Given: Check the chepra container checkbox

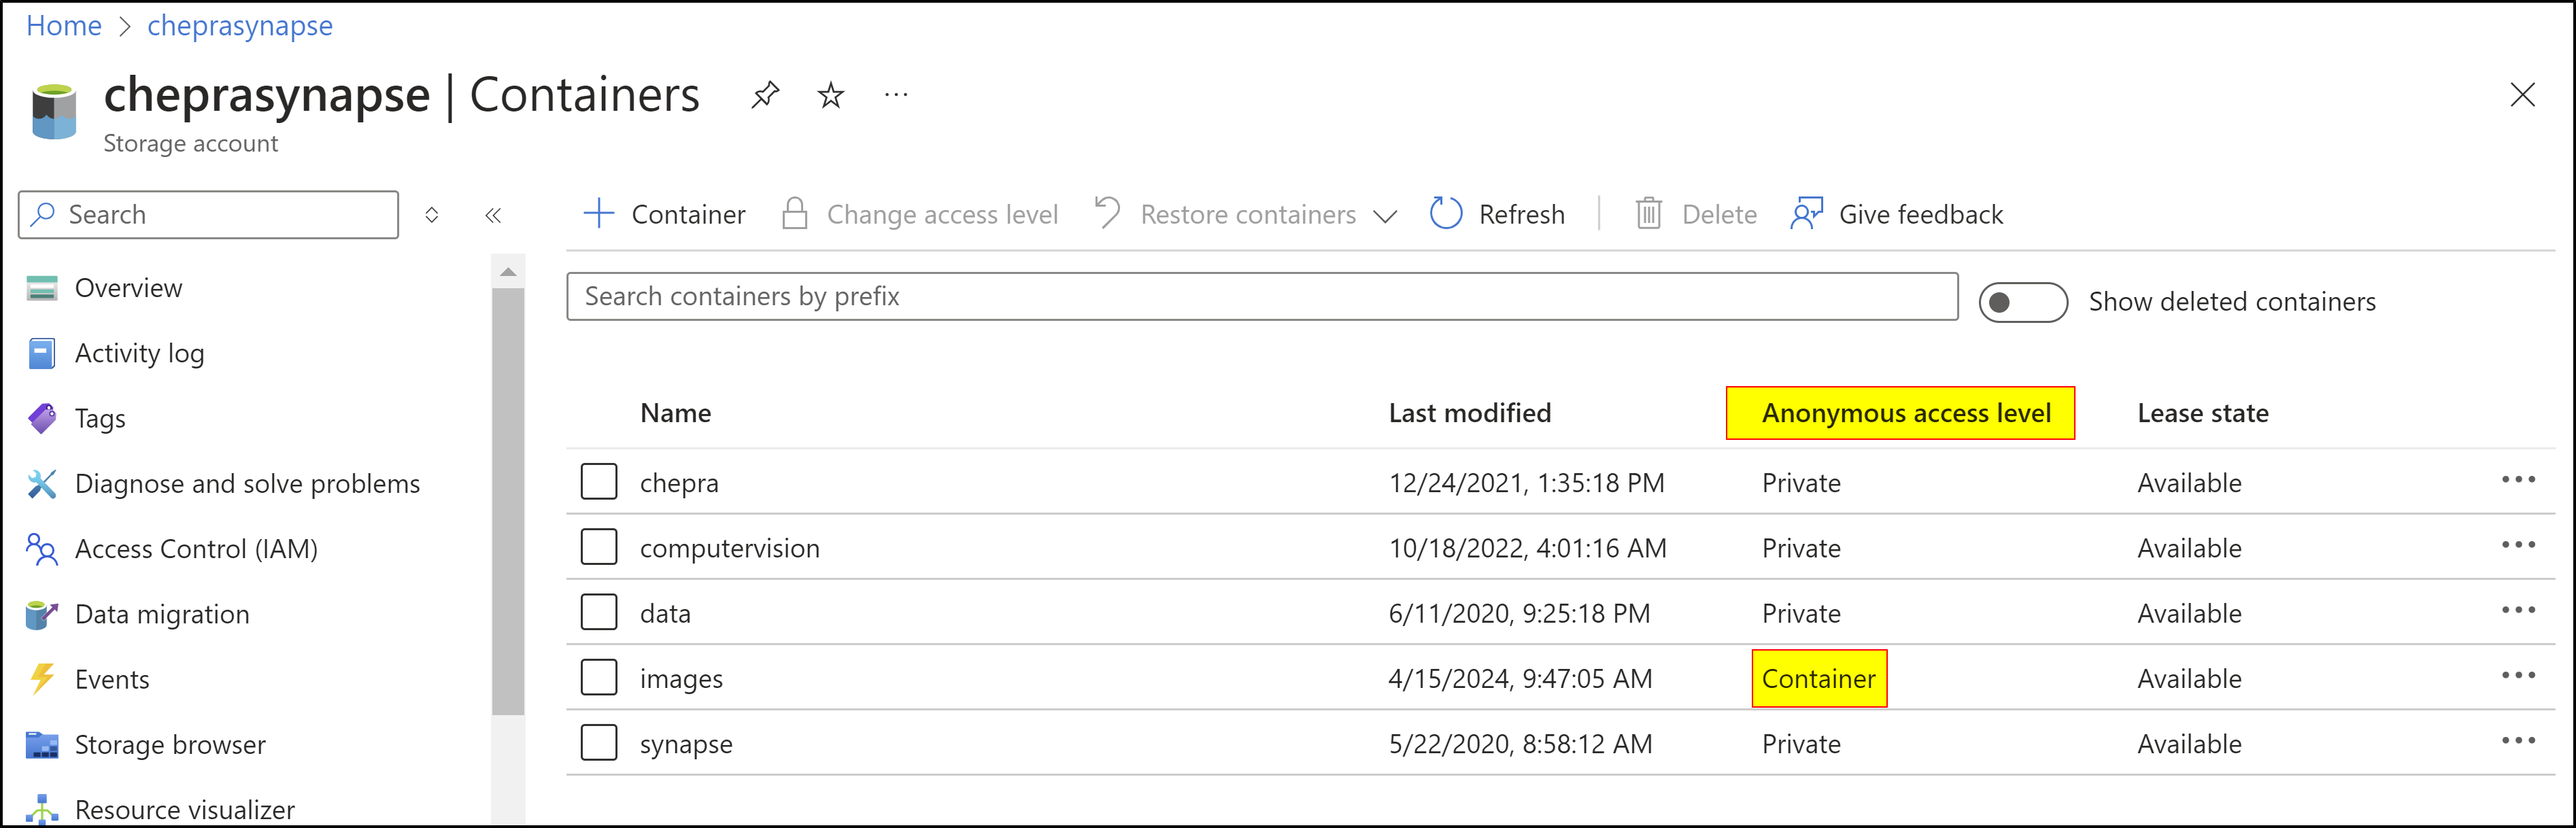Looking at the screenshot, I should click(598, 482).
